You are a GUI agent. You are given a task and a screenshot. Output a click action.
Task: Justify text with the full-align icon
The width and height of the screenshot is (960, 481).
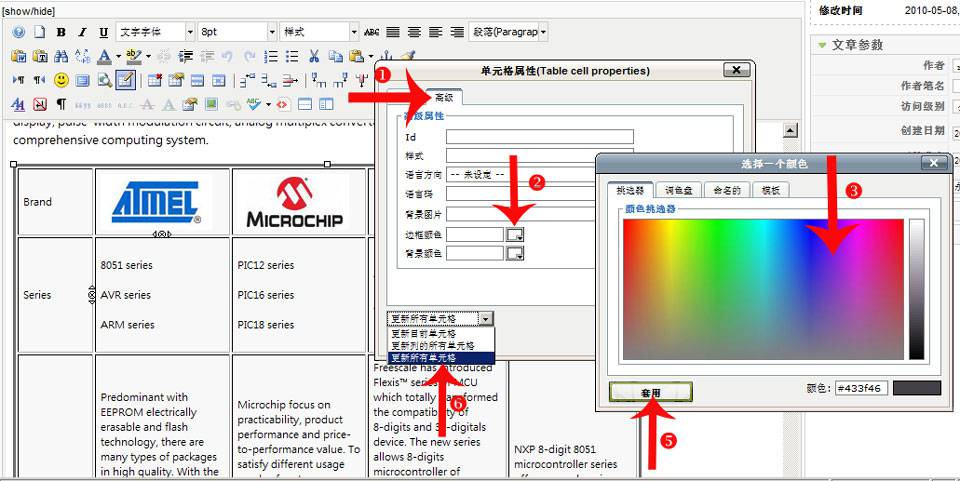point(393,32)
